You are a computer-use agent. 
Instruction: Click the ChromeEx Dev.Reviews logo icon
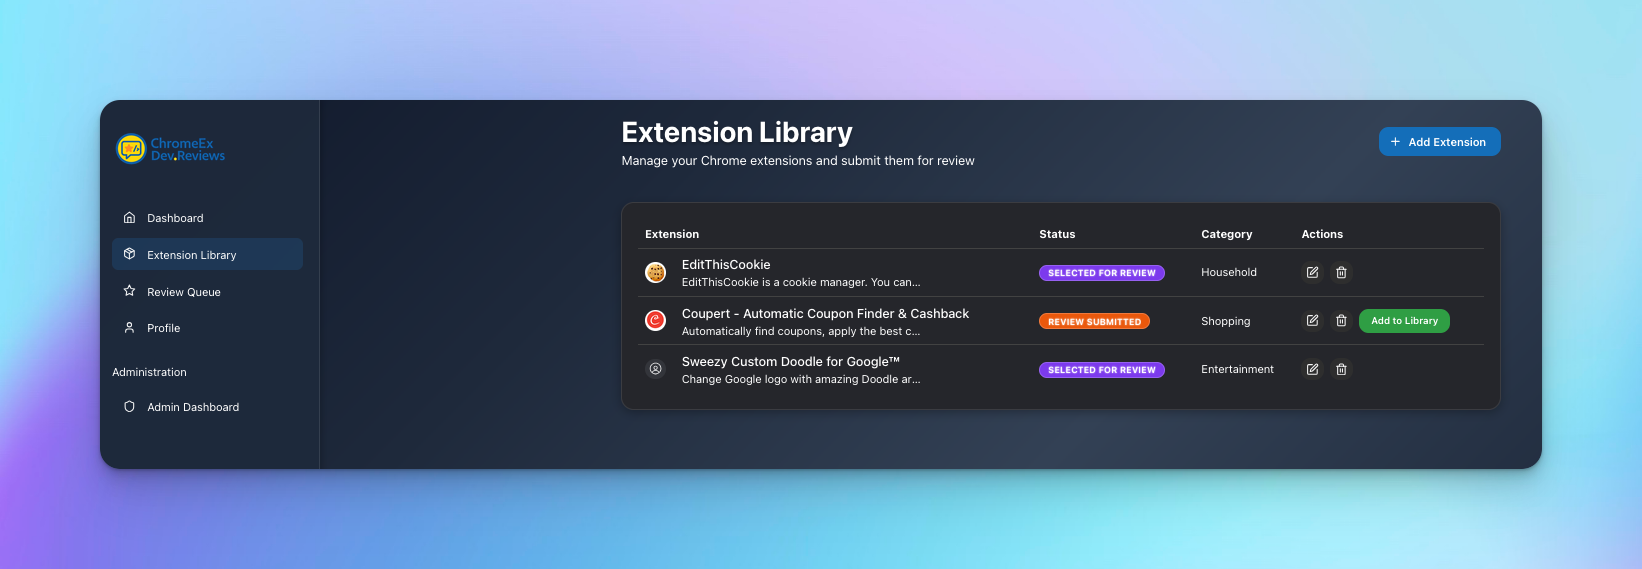pyautogui.click(x=131, y=149)
